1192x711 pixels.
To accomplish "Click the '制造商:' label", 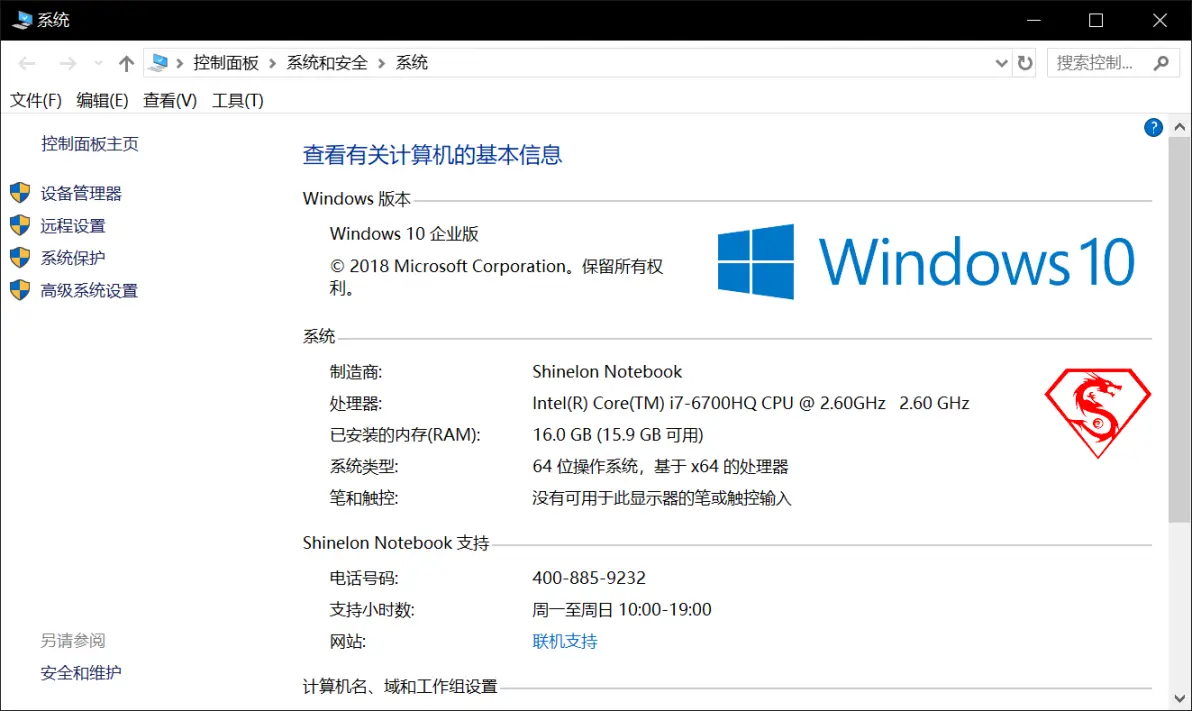I will tap(356, 372).
